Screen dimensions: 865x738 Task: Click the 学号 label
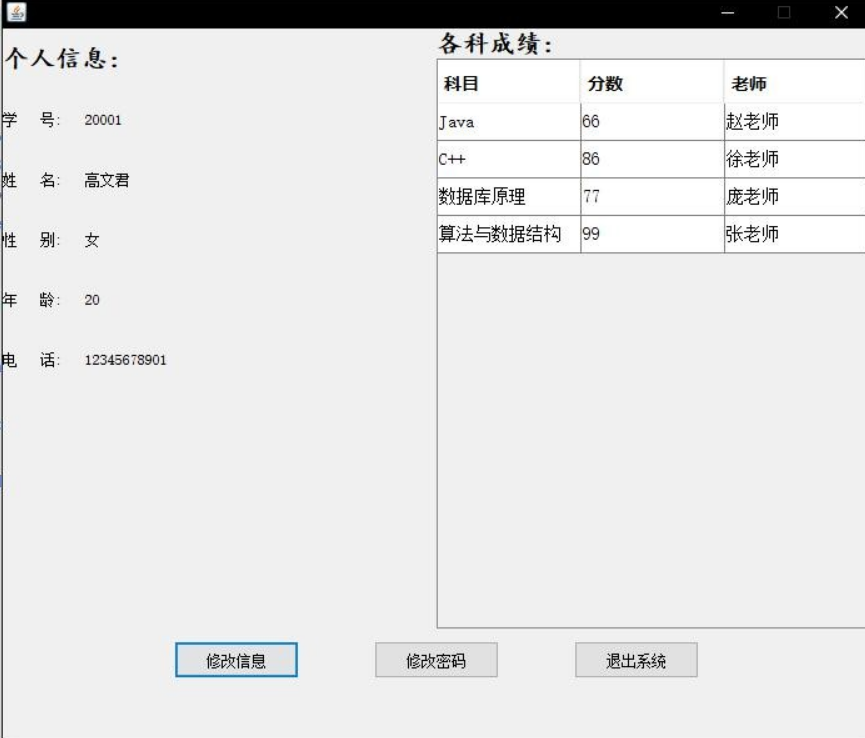click(31, 119)
